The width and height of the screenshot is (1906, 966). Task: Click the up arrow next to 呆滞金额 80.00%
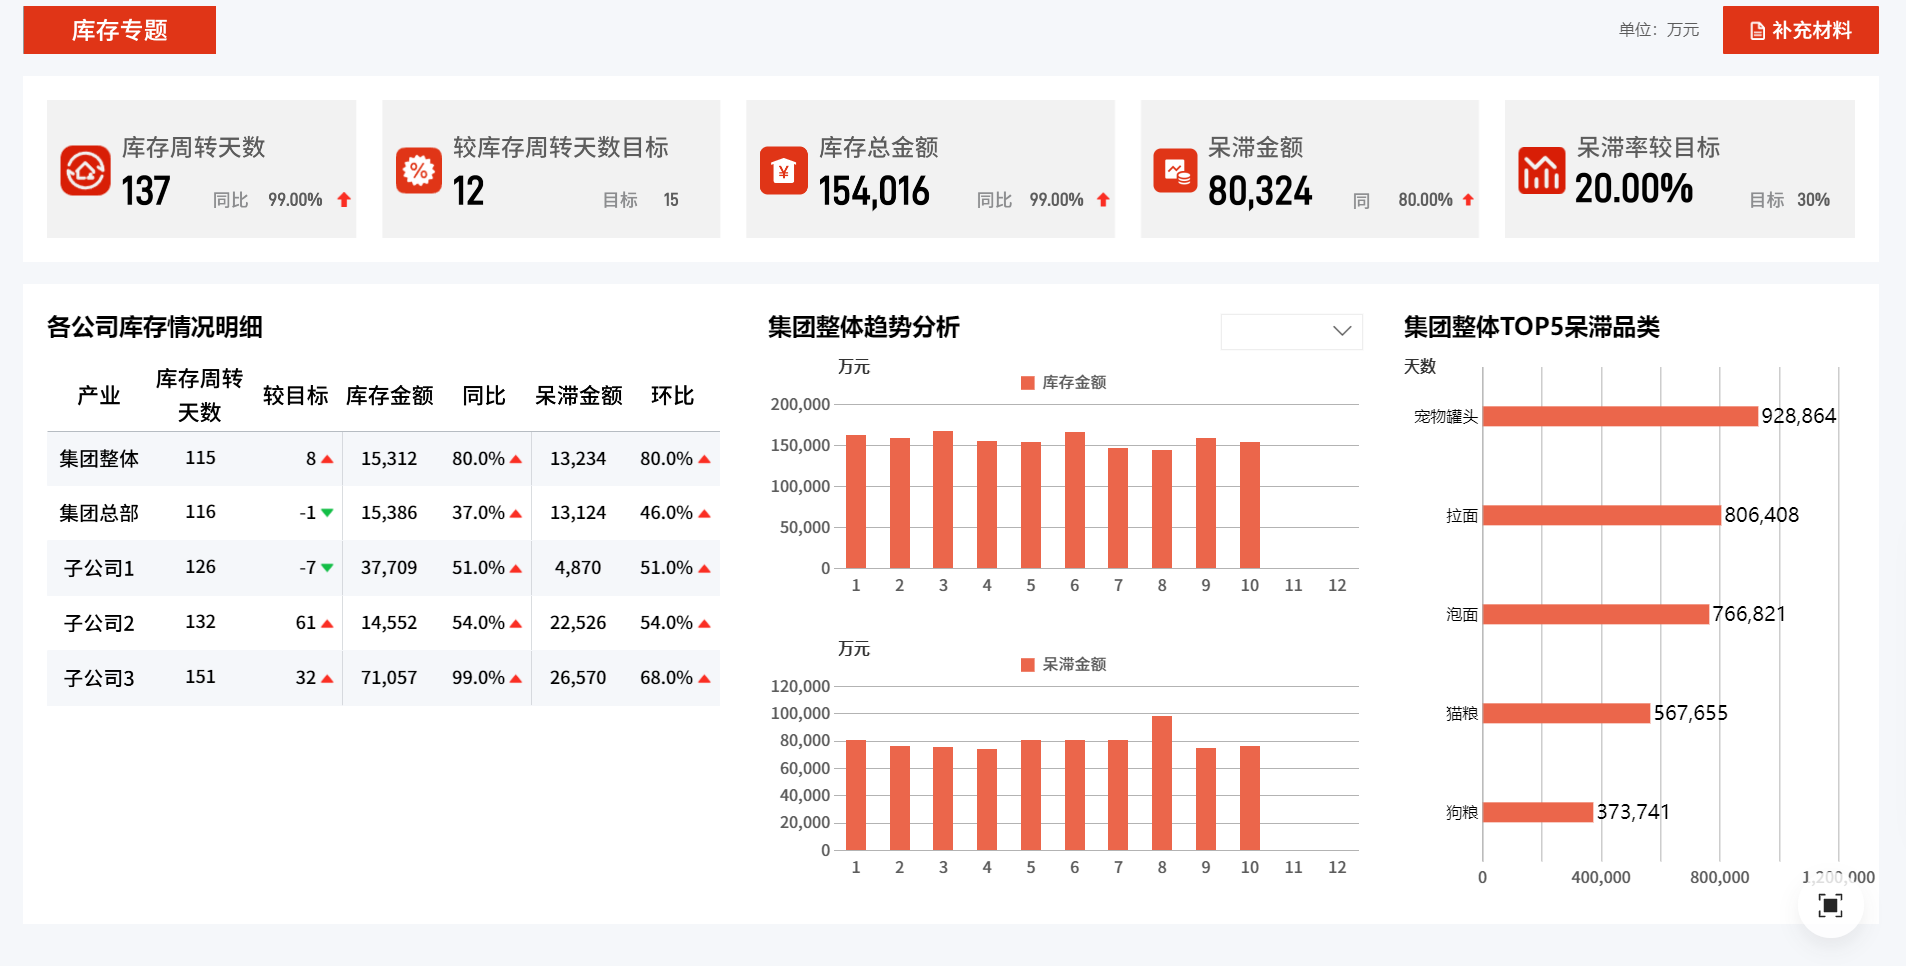[1468, 200]
